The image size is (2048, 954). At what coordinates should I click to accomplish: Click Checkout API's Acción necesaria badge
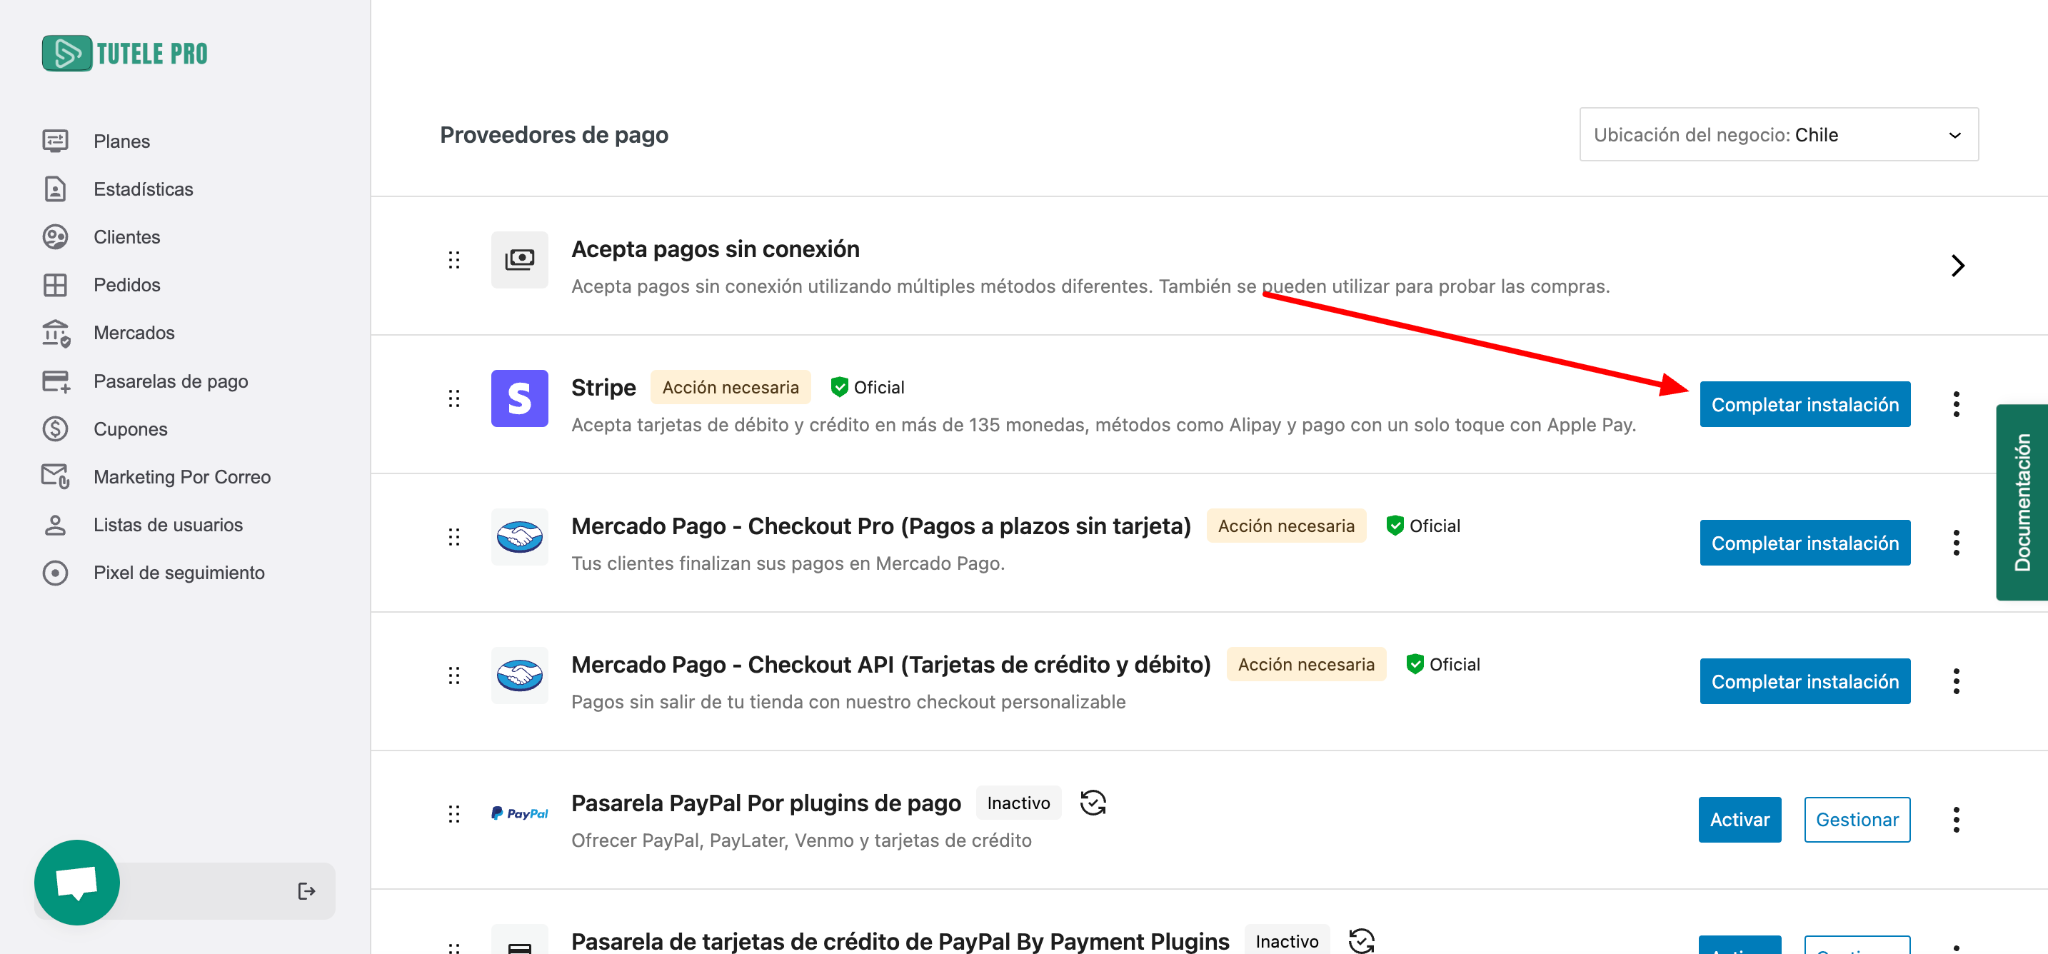coord(1307,665)
